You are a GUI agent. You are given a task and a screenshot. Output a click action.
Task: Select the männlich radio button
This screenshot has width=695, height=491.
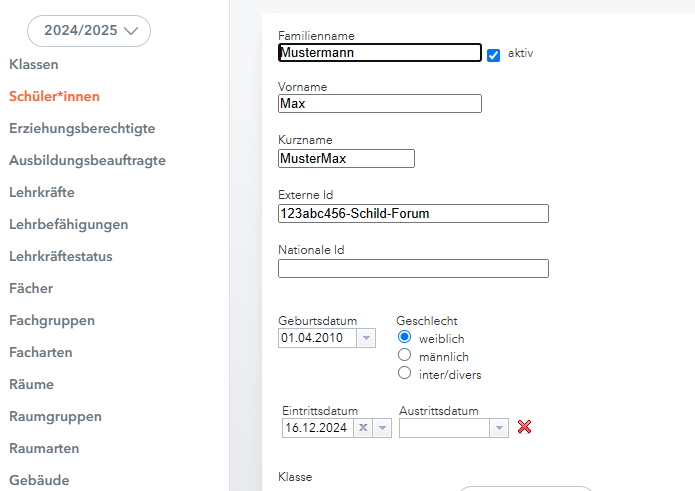coord(404,355)
